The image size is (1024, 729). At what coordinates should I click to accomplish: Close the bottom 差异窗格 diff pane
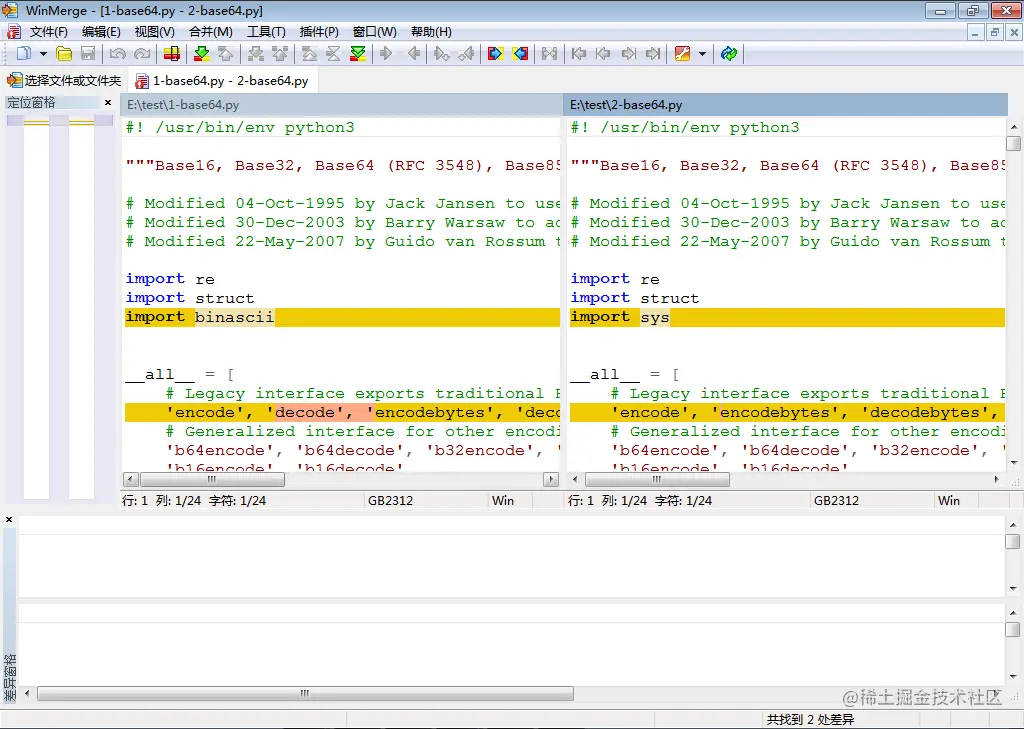coord(9,520)
